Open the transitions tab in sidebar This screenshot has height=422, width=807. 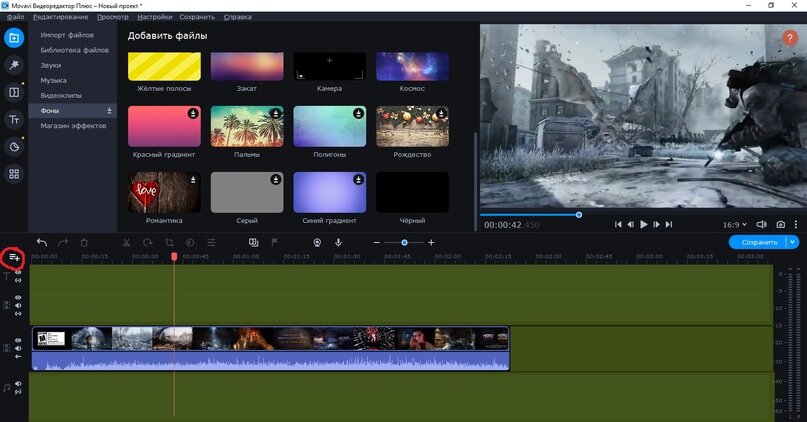click(x=14, y=92)
